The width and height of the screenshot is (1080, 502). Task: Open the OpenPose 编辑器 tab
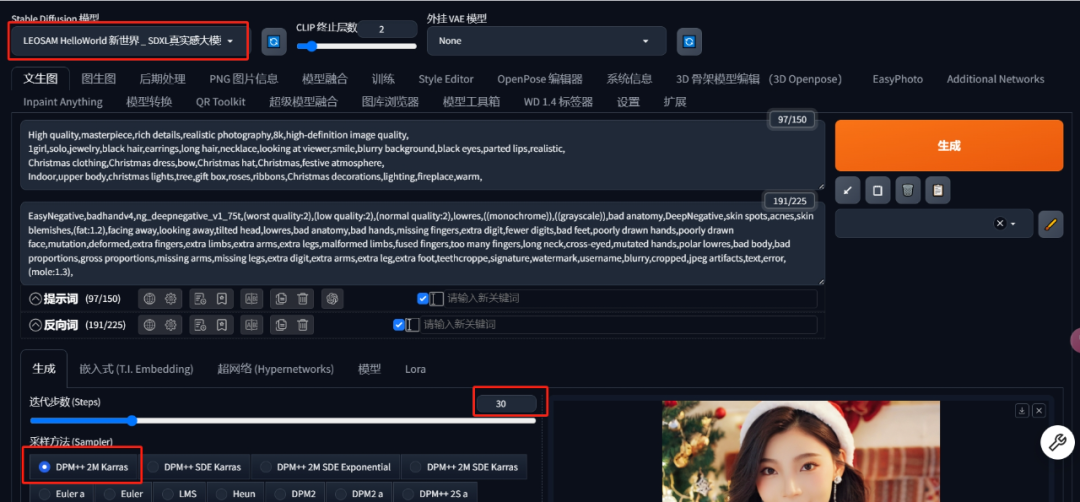tap(540, 79)
